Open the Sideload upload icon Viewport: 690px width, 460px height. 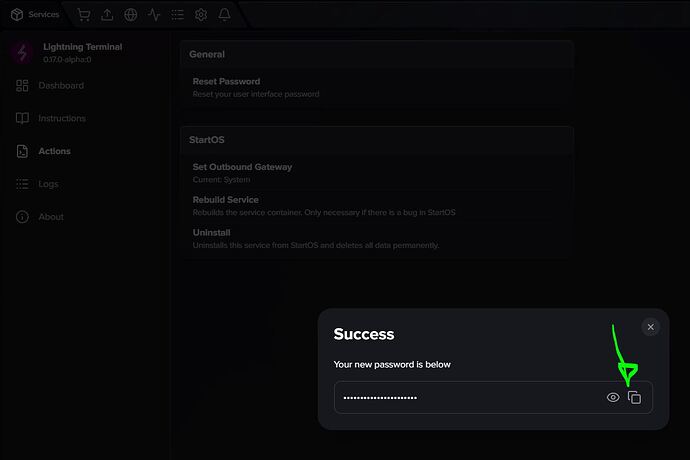point(107,15)
